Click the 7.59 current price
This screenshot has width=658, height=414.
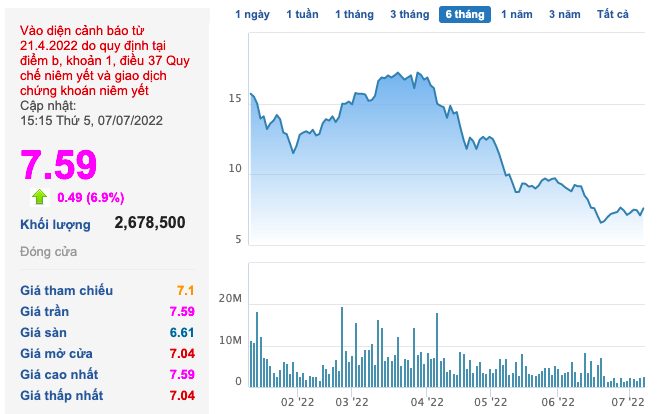click(59, 164)
